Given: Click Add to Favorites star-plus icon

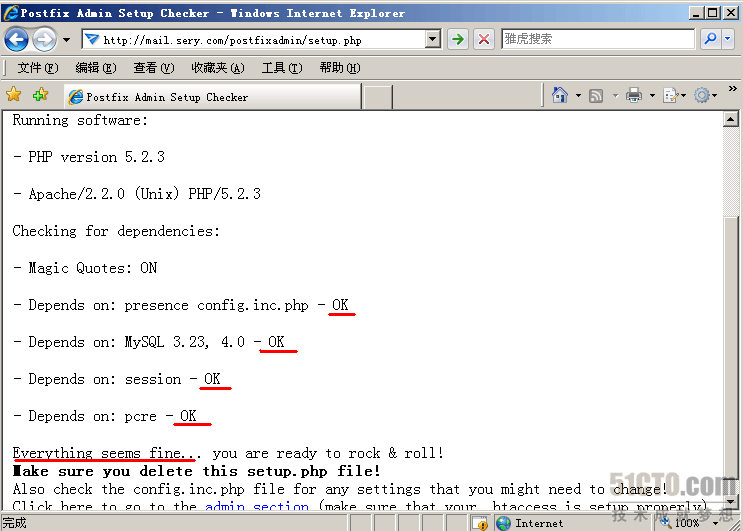Looking at the screenshot, I should [40, 95].
